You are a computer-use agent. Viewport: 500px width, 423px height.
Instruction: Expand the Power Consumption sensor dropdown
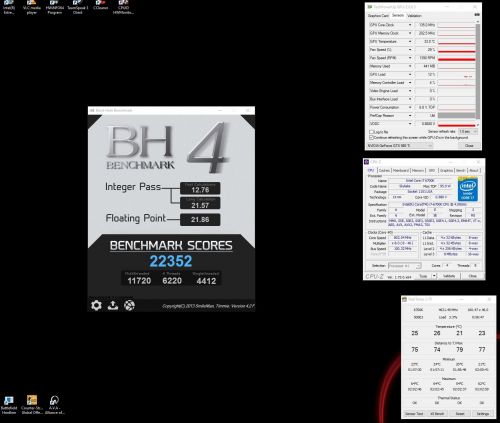pos(410,107)
